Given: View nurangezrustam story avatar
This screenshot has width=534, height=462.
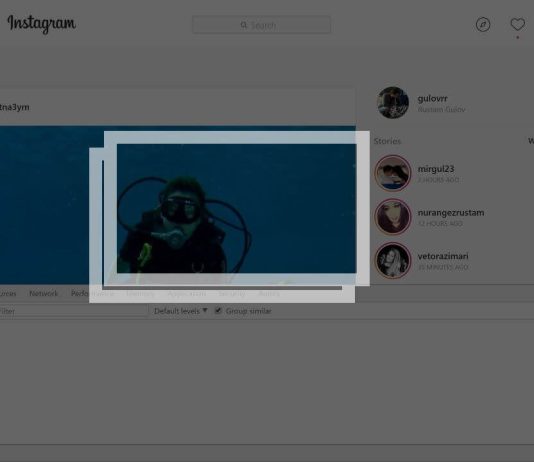Looking at the screenshot, I should tap(393, 217).
